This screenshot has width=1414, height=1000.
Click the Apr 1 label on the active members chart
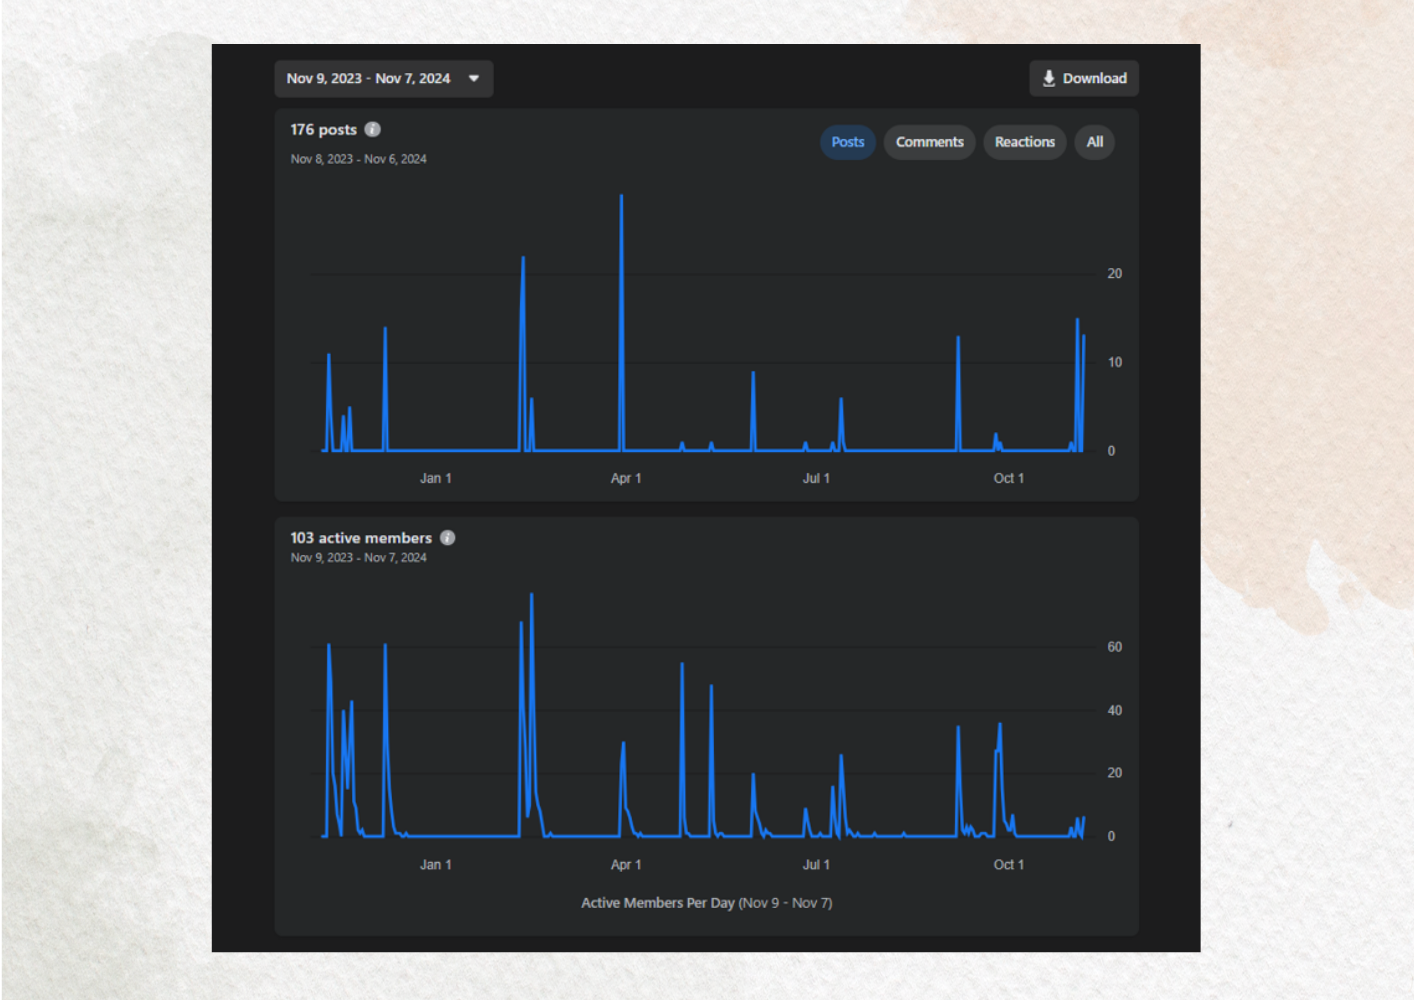(x=626, y=865)
